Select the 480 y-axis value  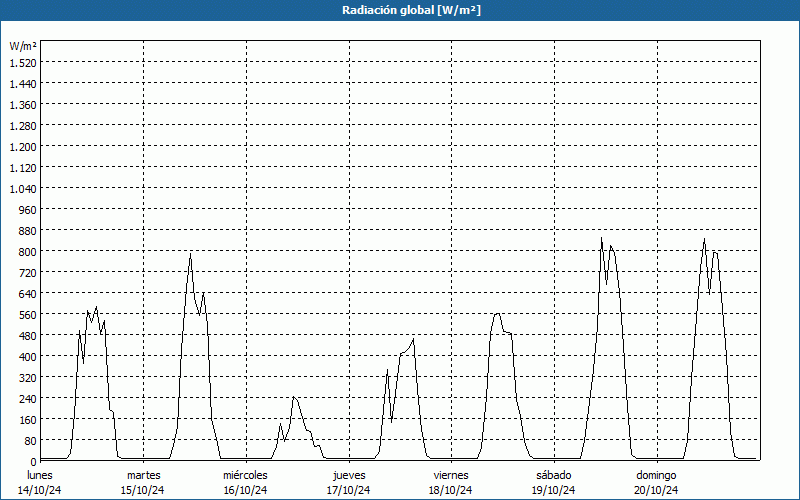28,336
